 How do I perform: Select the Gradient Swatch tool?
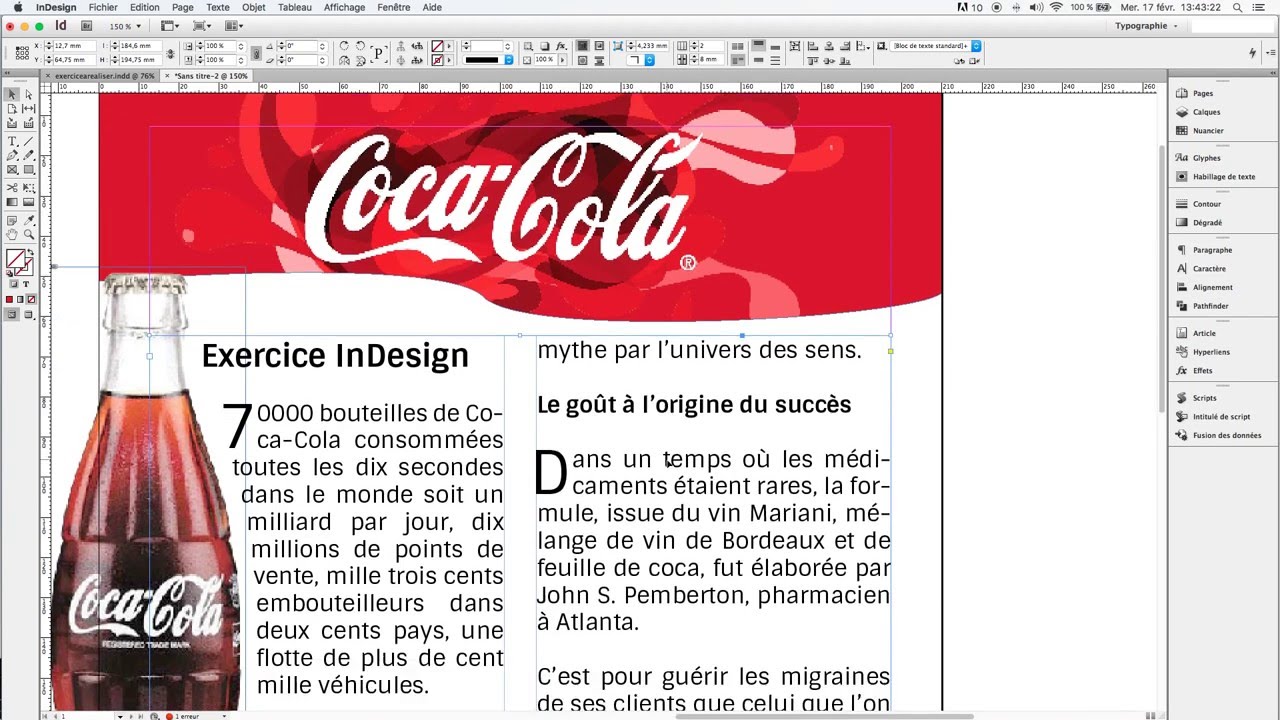[x=12, y=202]
